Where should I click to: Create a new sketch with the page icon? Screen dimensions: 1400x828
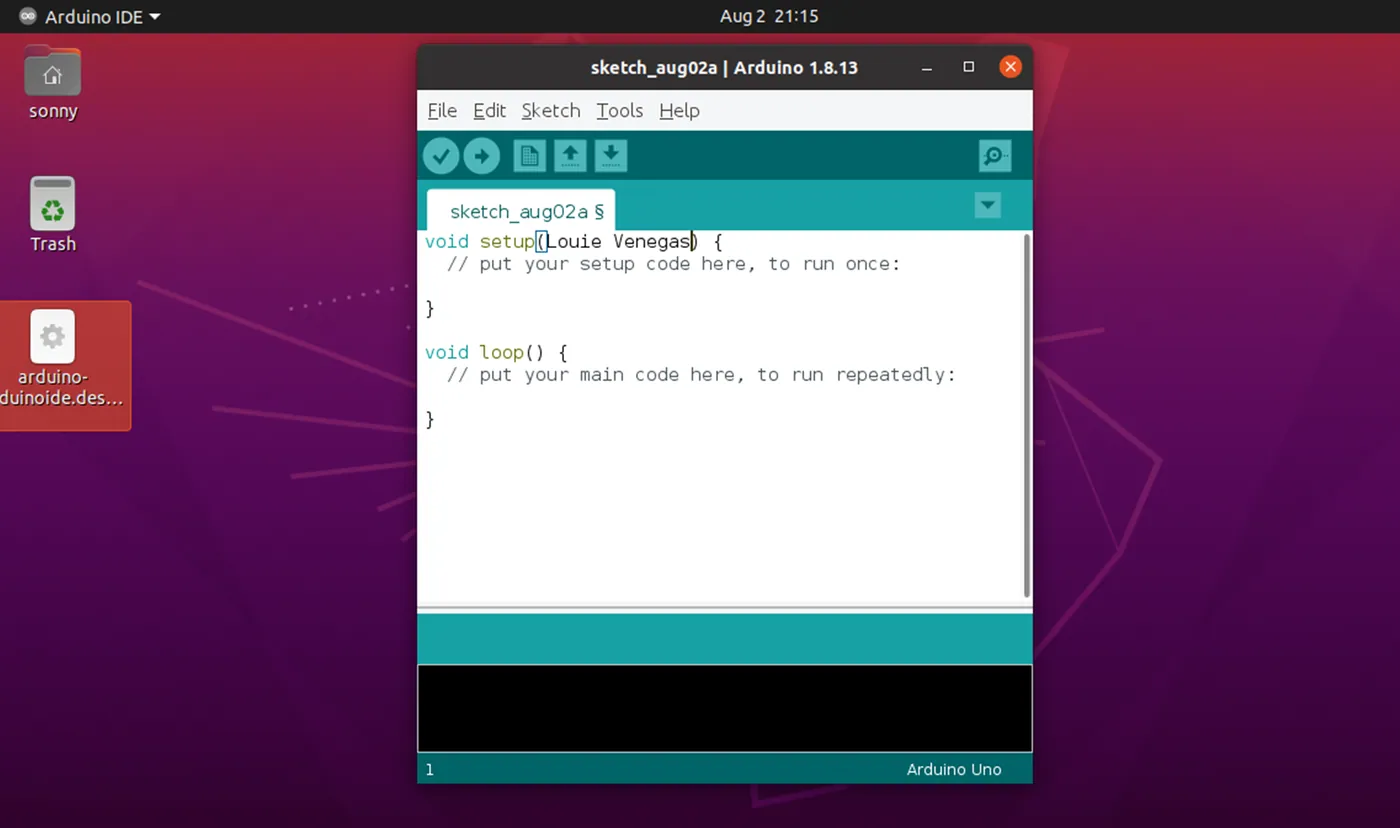(x=530, y=156)
